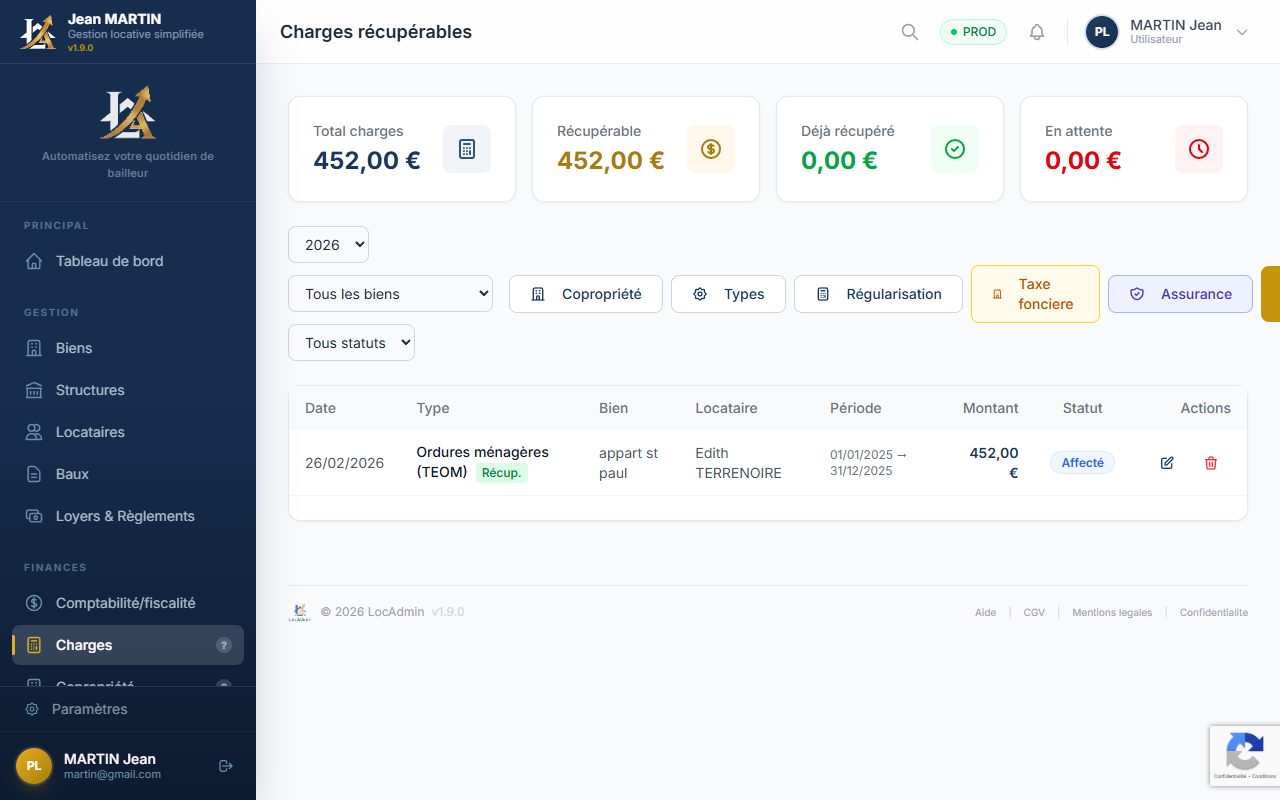Delete the TEOM charge with trash icon

[1210, 462]
